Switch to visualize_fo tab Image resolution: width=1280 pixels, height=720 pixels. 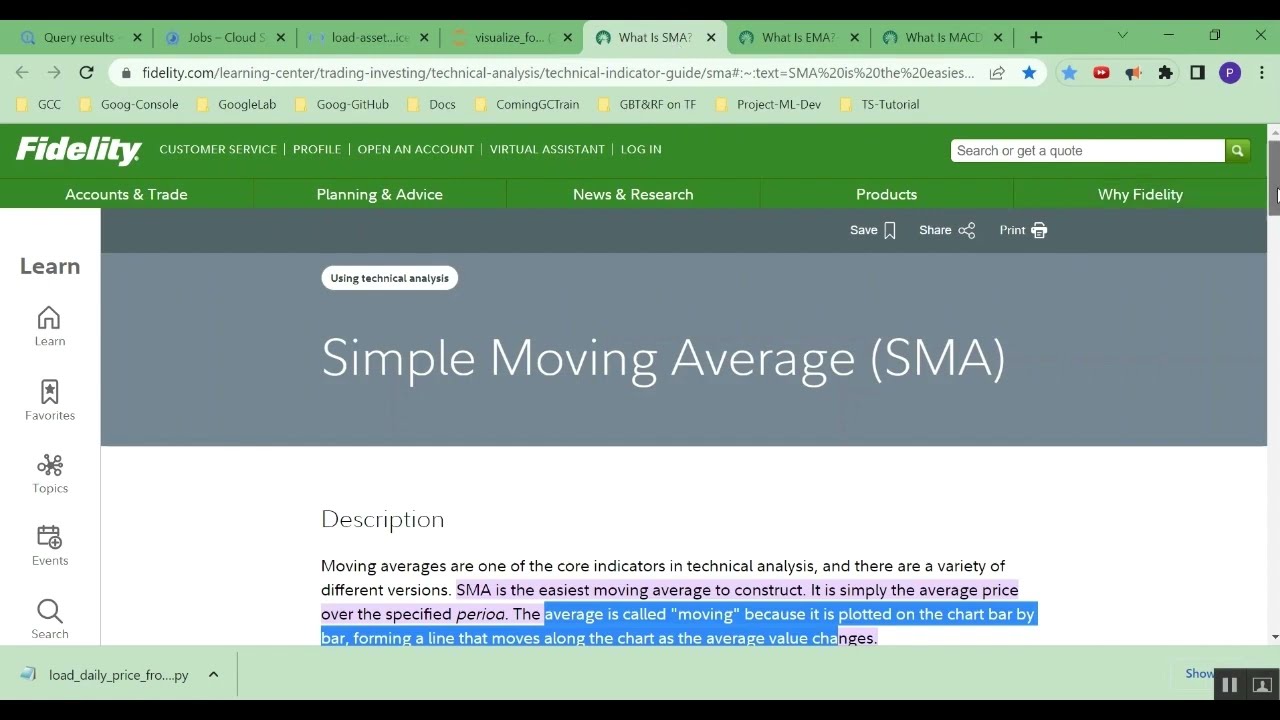512,37
